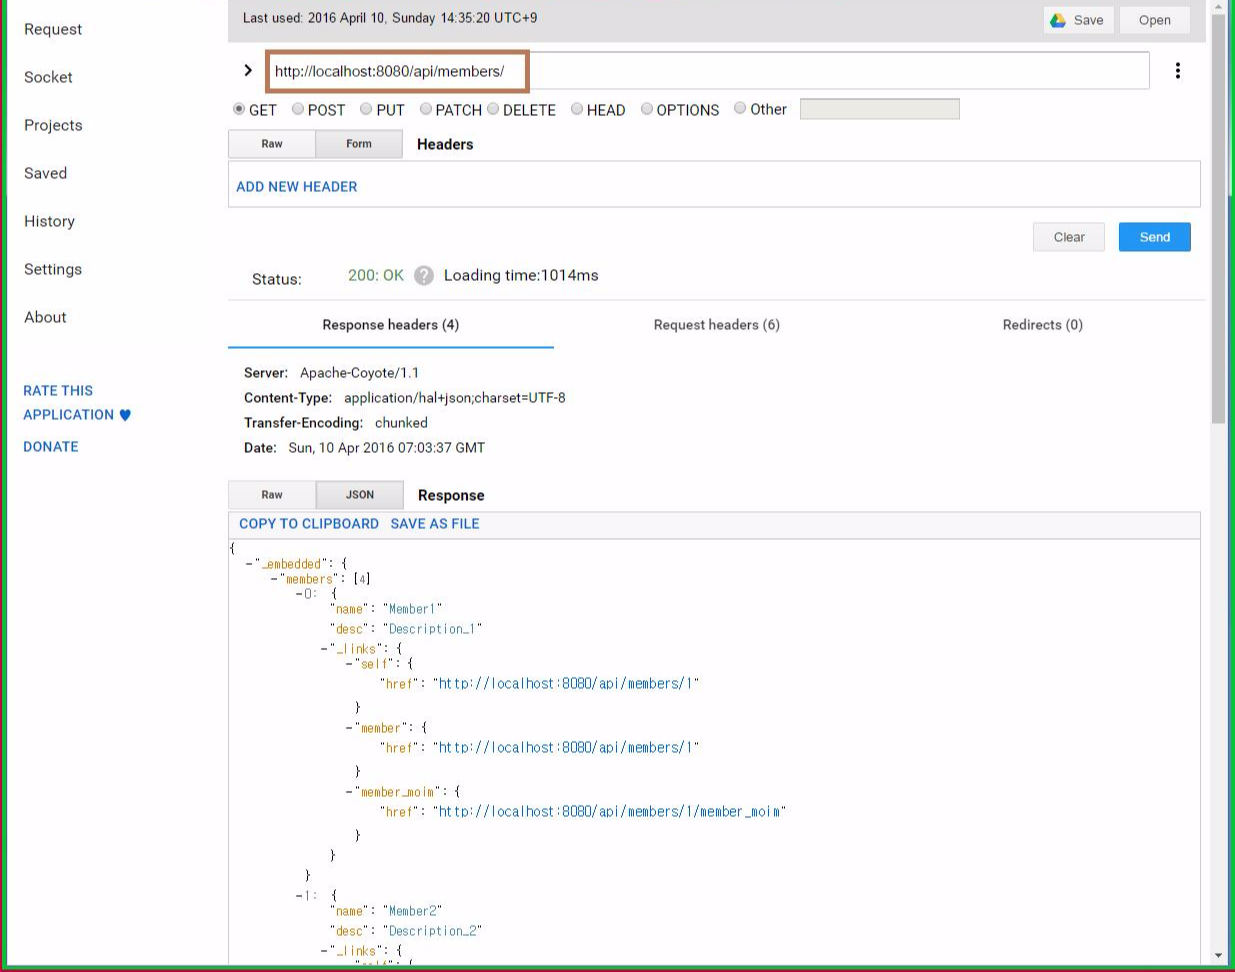Open the members/1/member_moim href link
This screenshot has width=1235, height=972.
pos(610,812)
